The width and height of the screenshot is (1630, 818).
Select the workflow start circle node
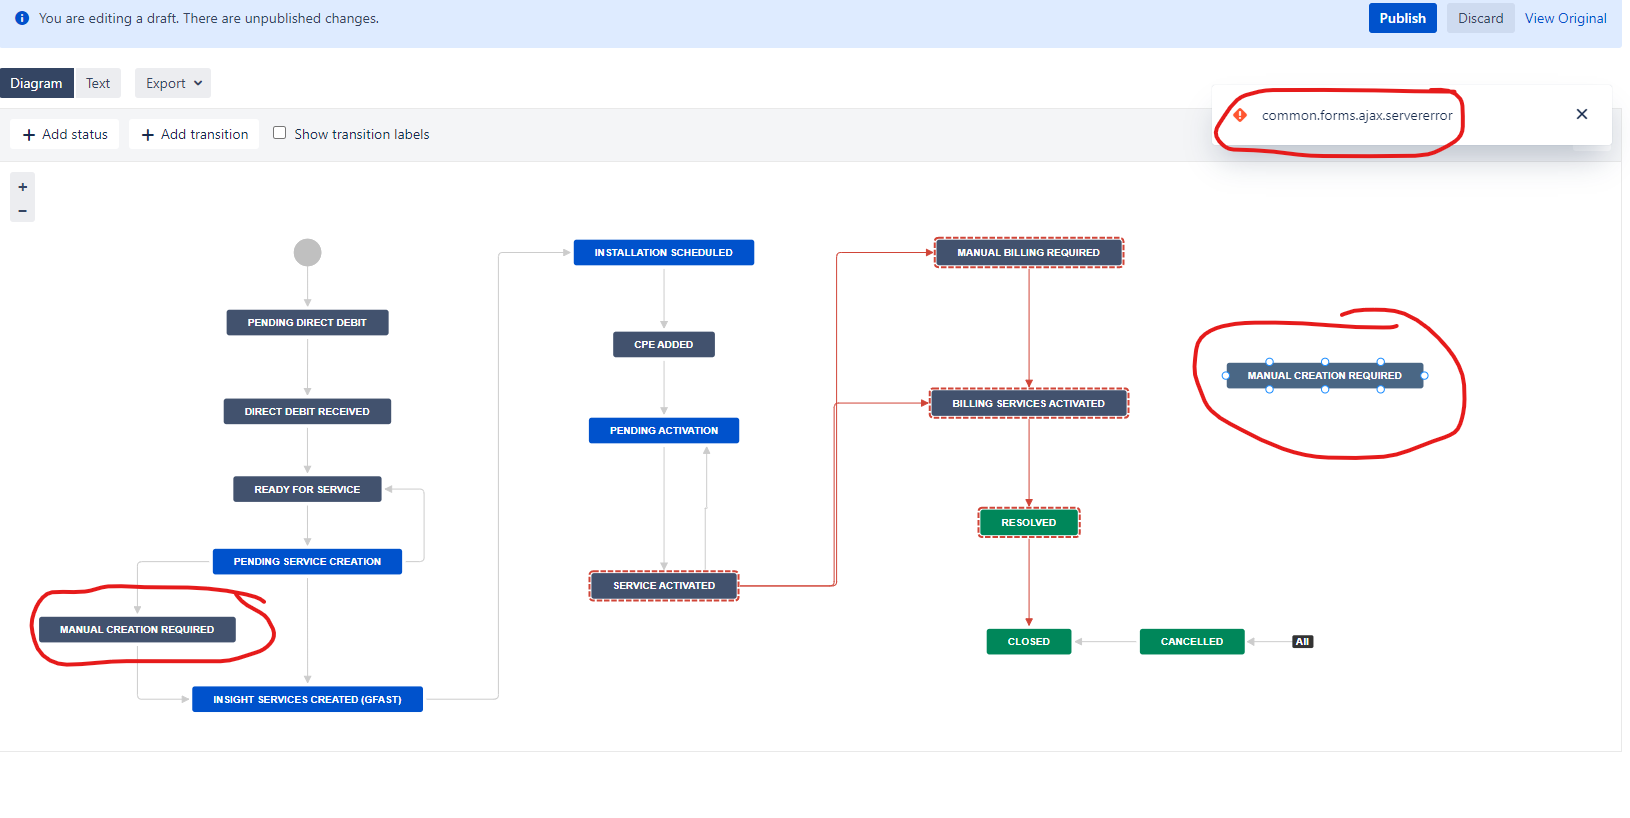pyautogui.click(x=307, y=252)
